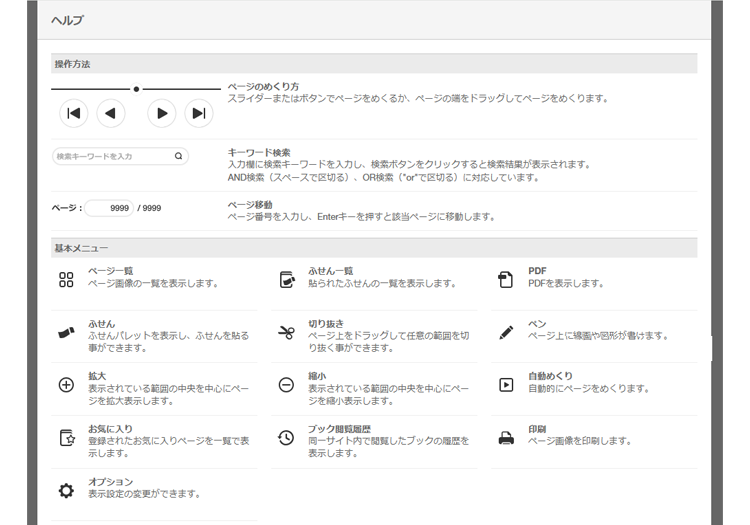The image size is (750, 525).
Task: Open the オプション gear icon
Action: click(x=66, y=490)
